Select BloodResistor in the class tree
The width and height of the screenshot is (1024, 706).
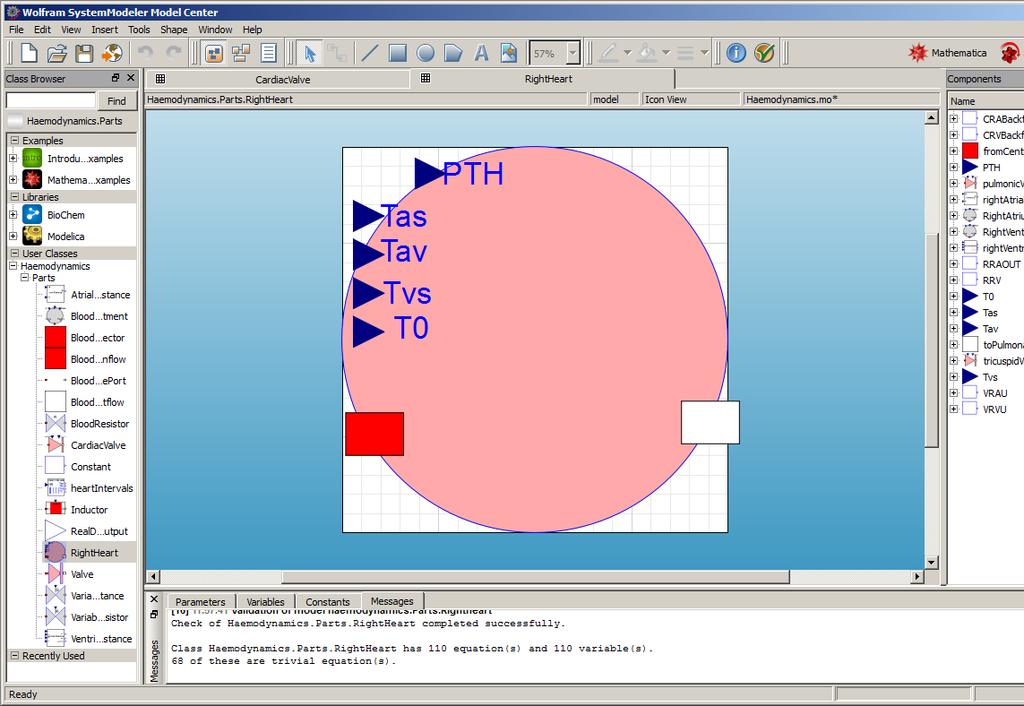tap(100, 423)
